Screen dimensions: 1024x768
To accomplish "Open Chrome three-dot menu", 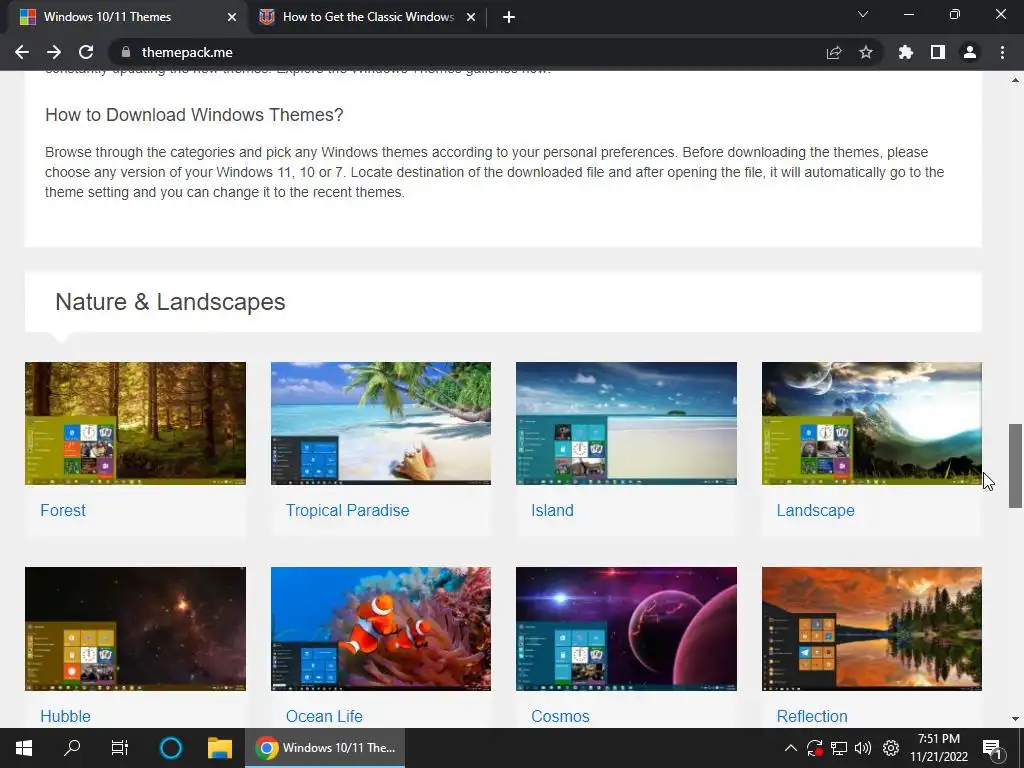I will [x=1002, y=52].
